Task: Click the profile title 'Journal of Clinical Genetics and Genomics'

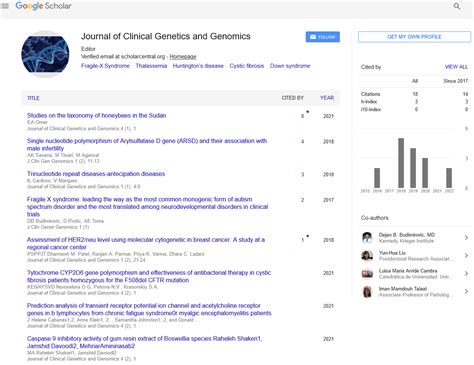Action: [166, 36]
